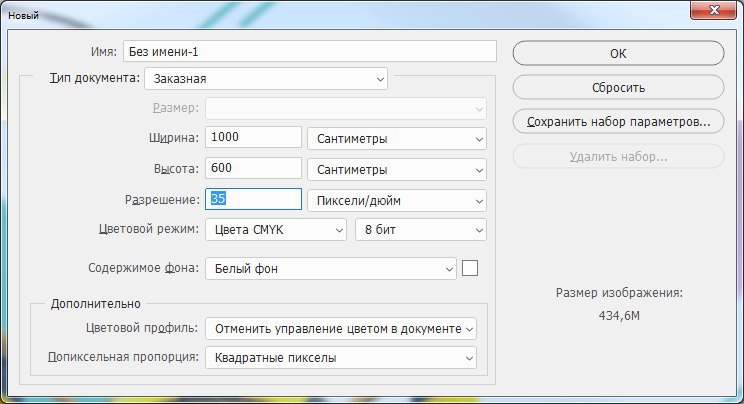
Task: Click Сохранить набор параметров button
Action: 618,122
